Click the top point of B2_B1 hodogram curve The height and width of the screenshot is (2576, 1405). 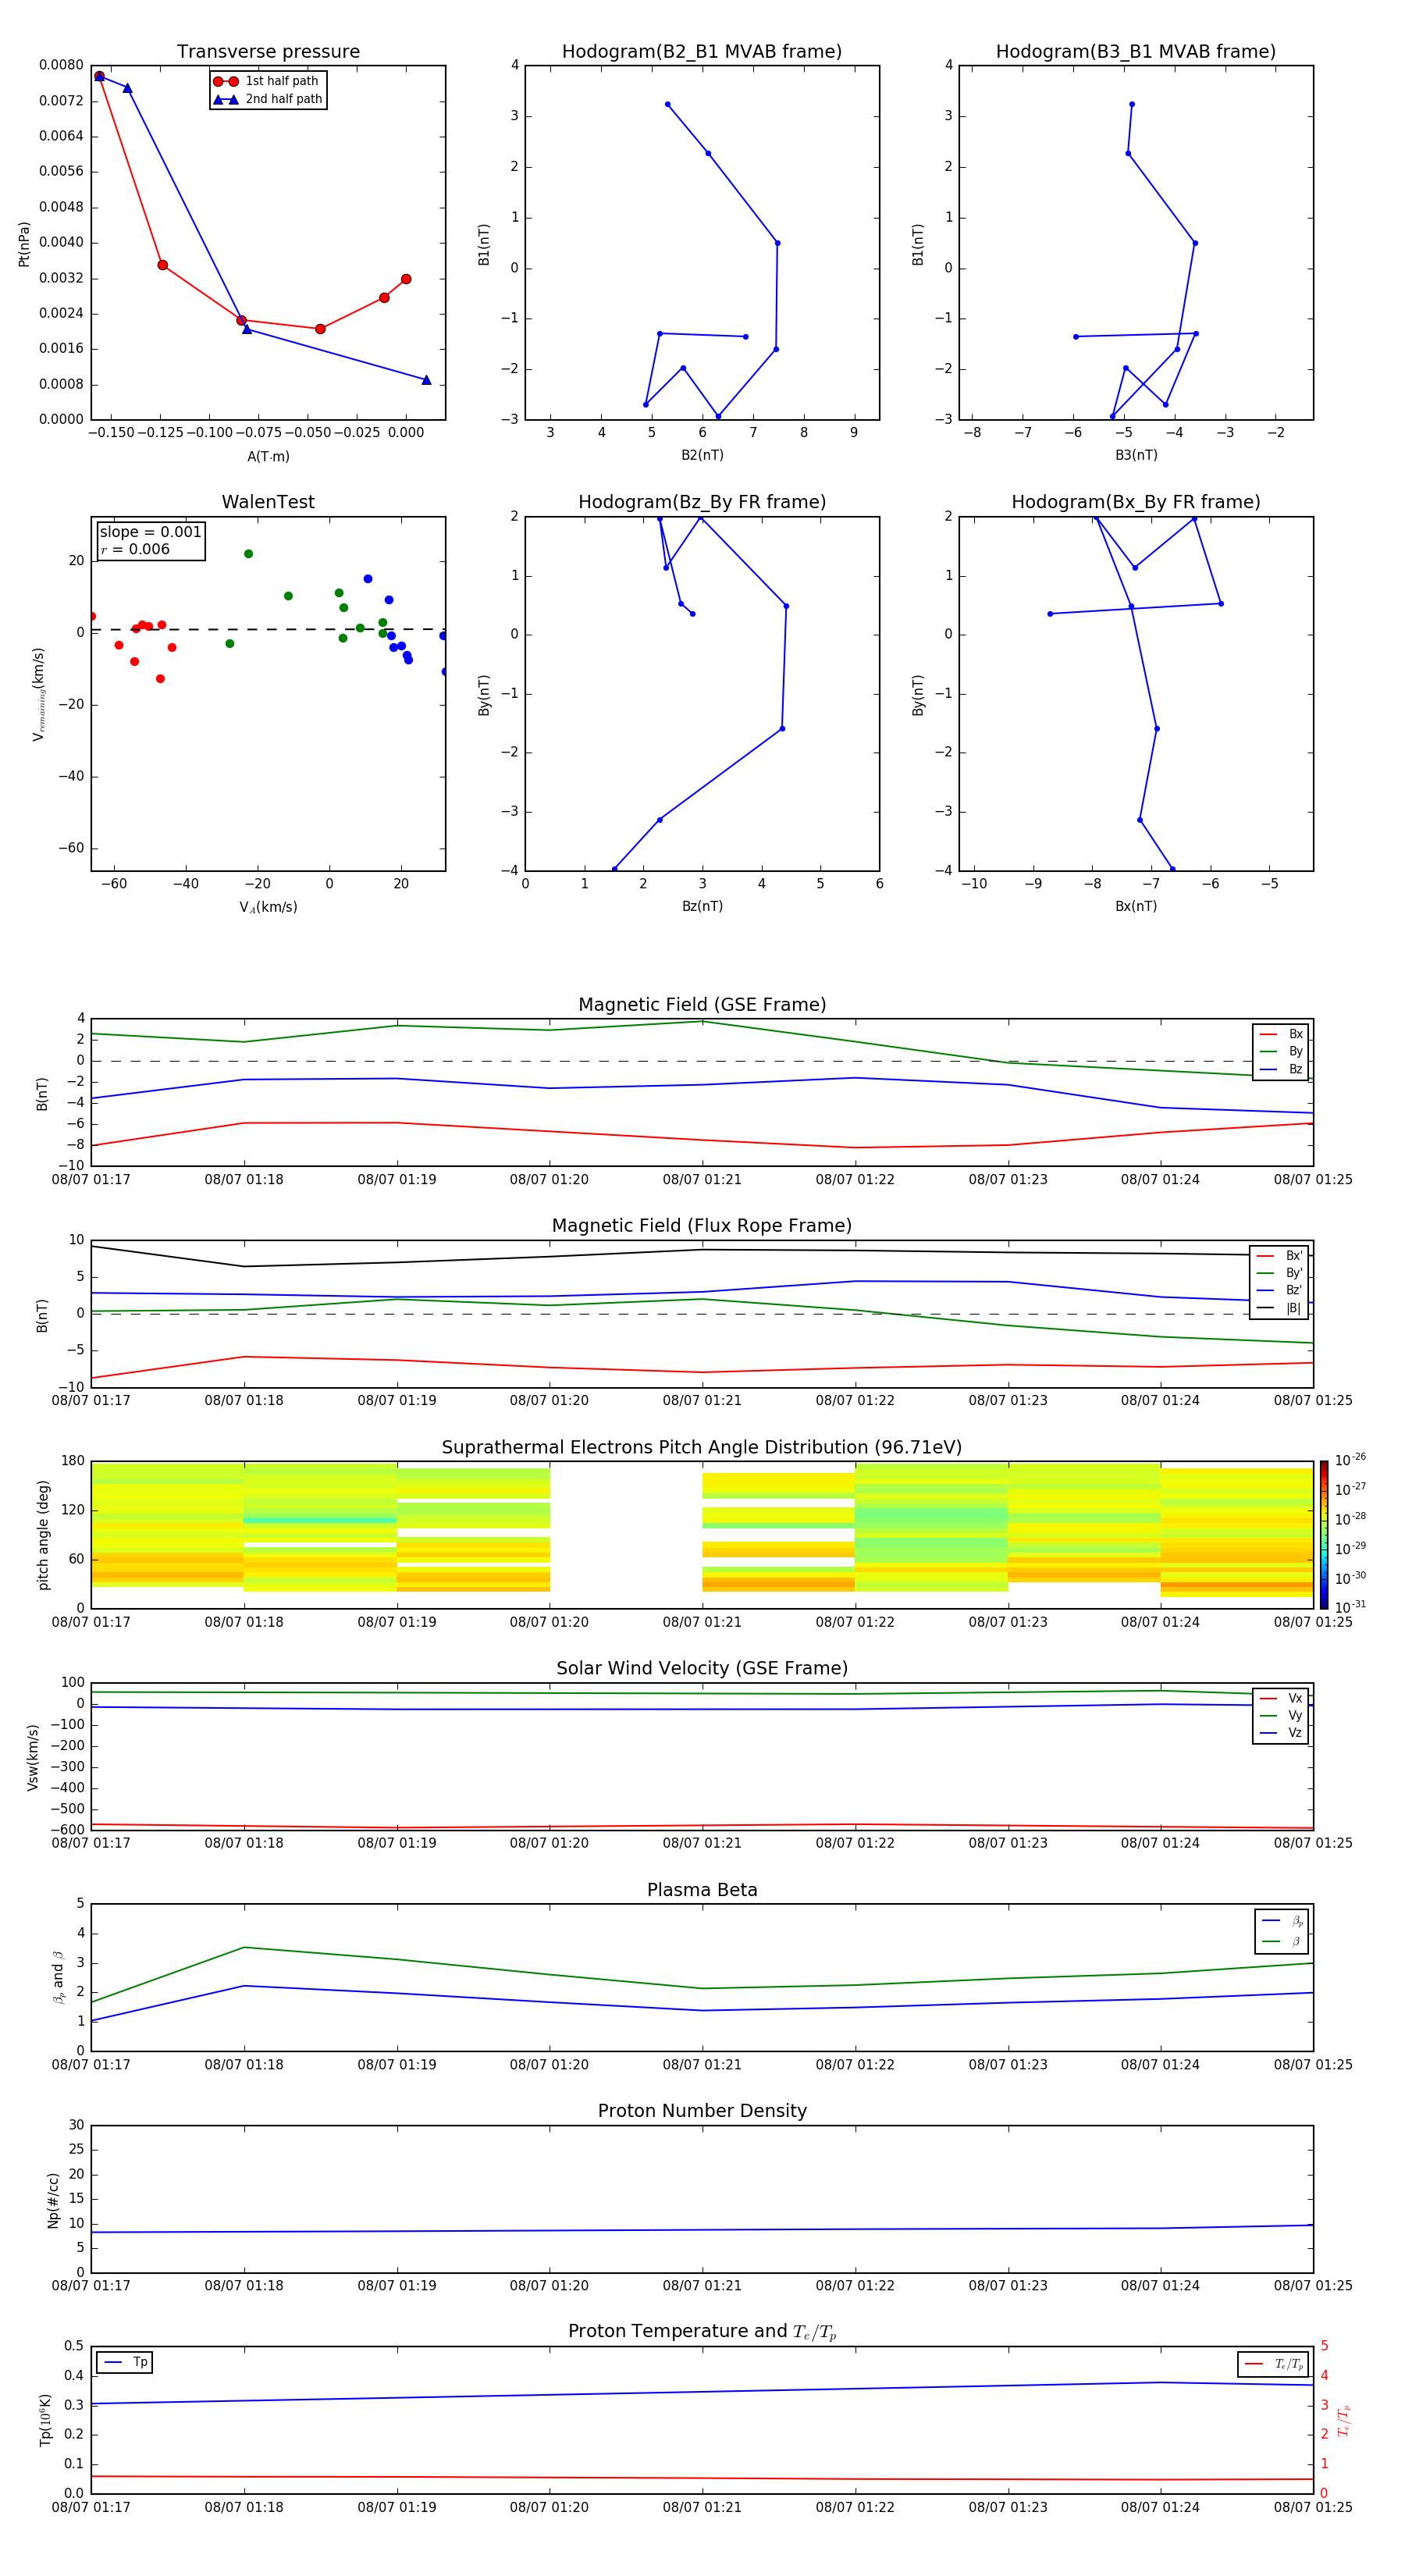pos(668,104)
